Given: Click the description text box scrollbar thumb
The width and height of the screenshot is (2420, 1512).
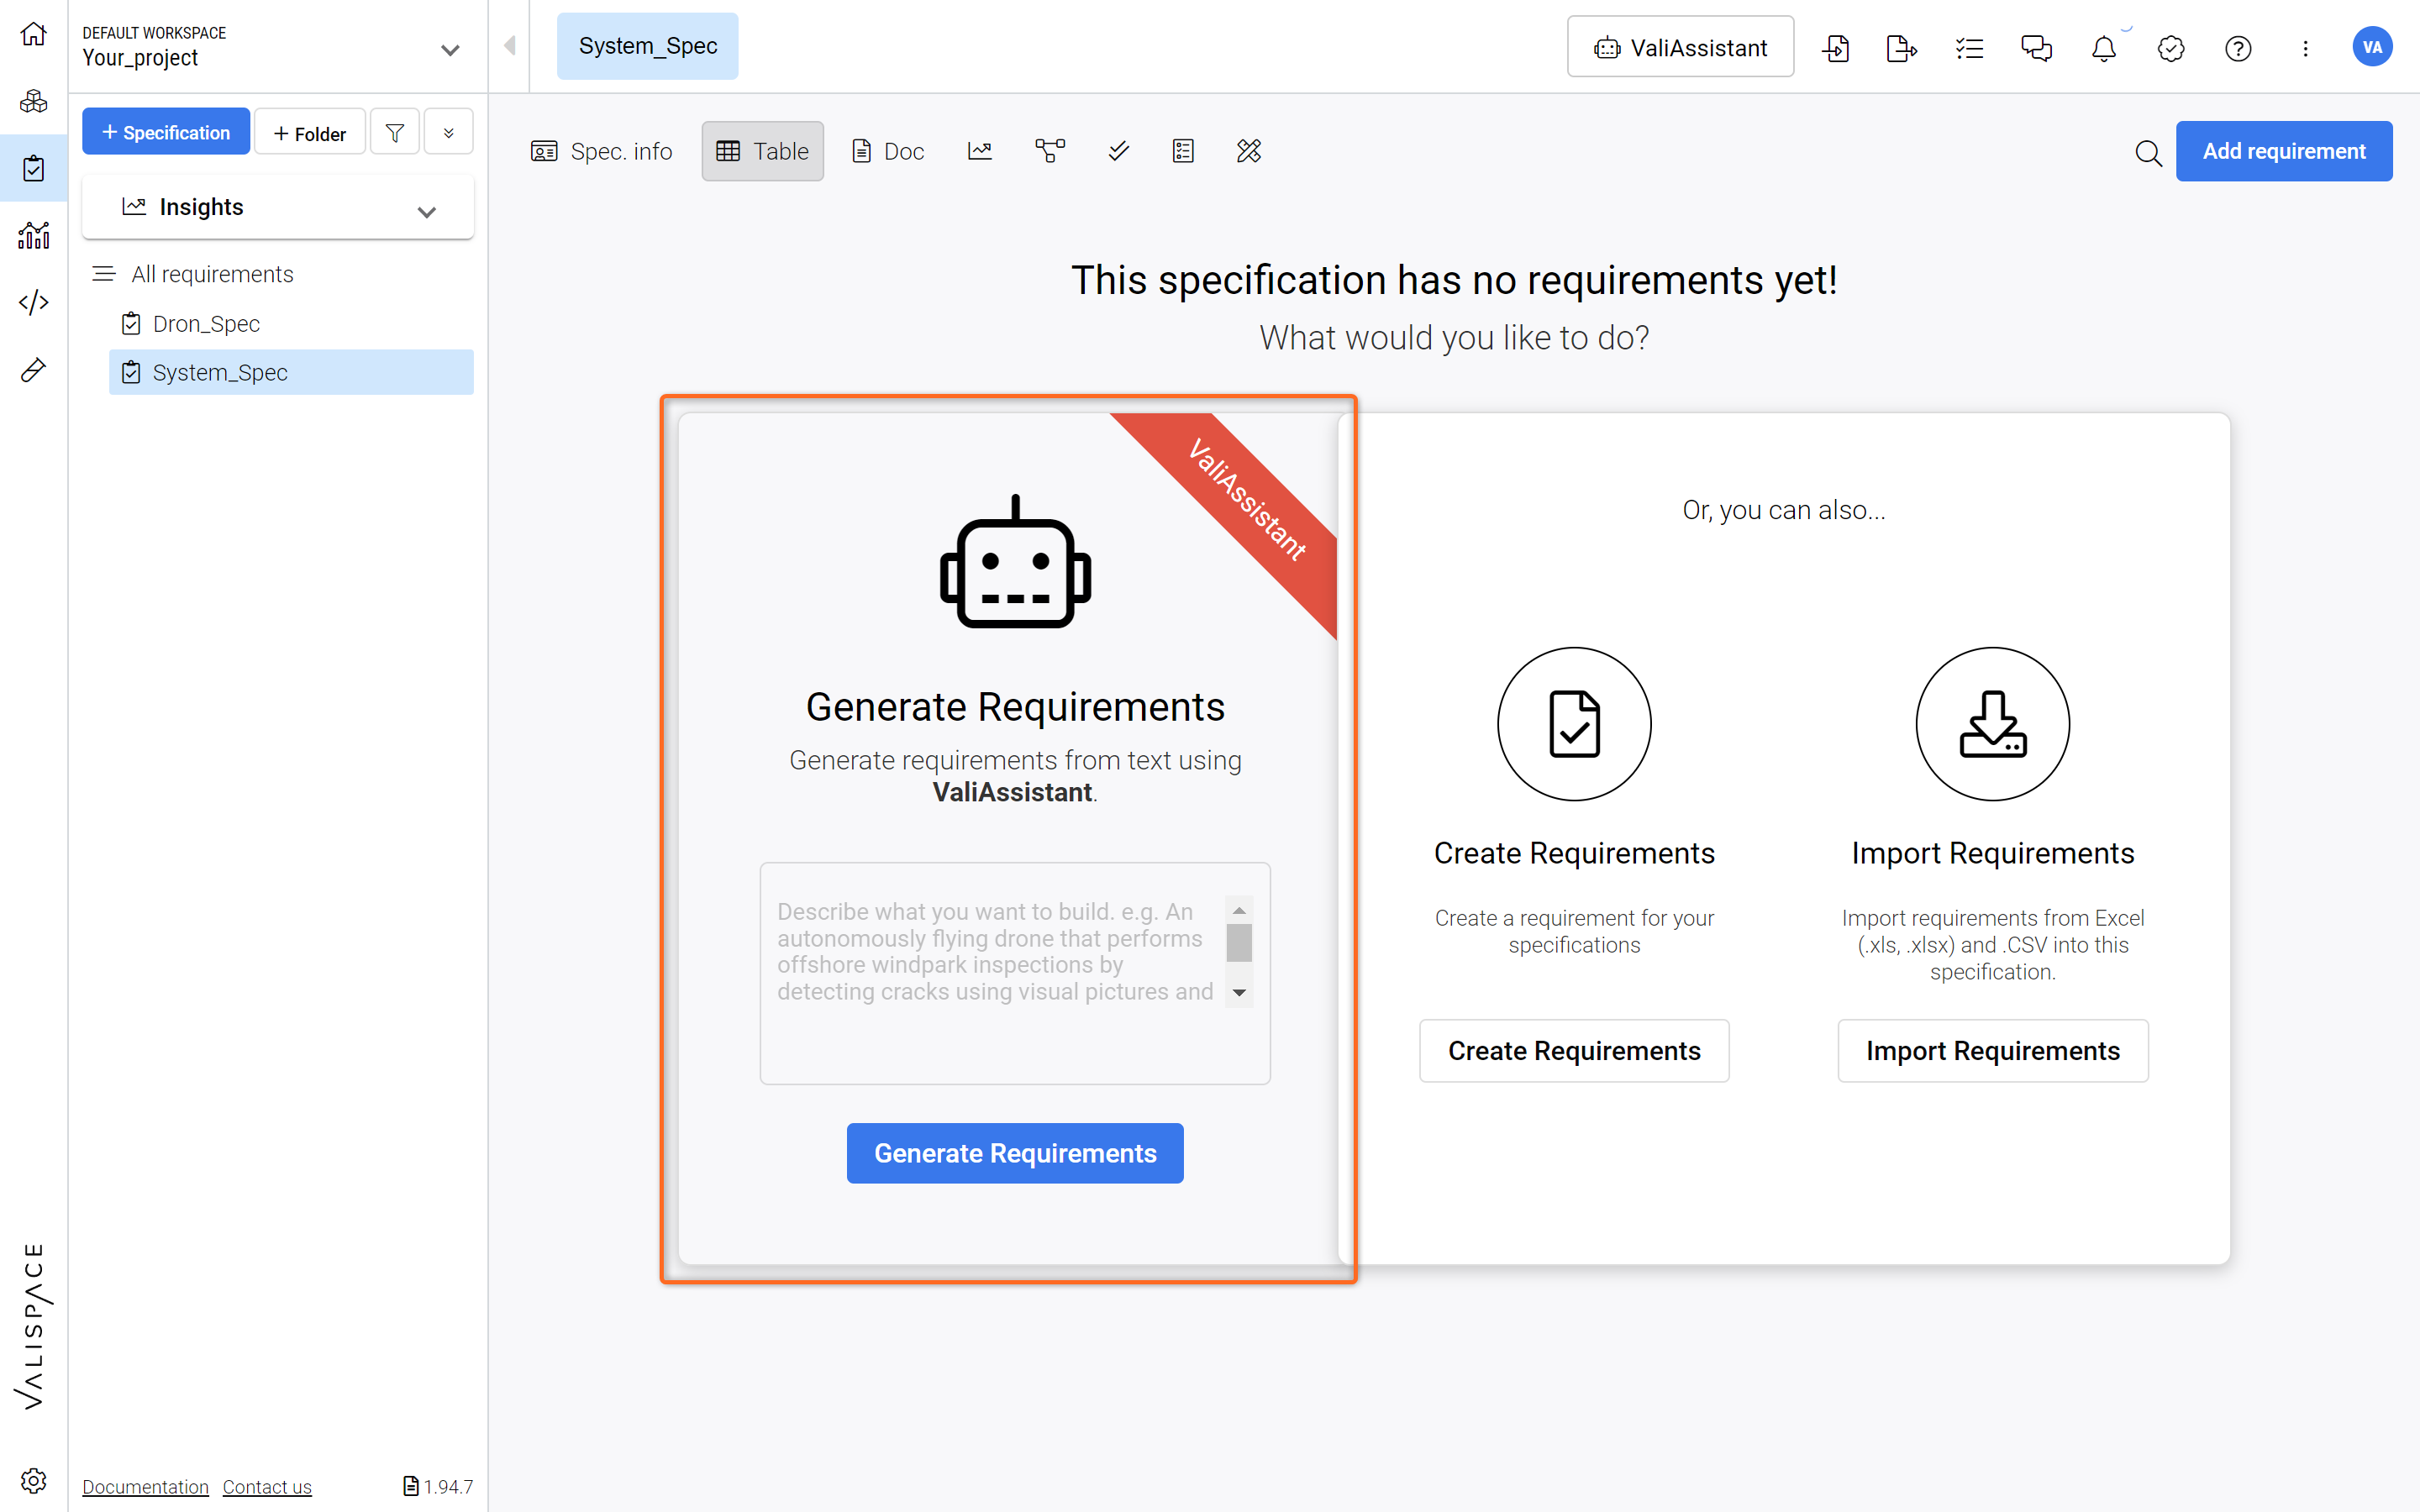Looking at the screenshot, I should (1239, 942).
